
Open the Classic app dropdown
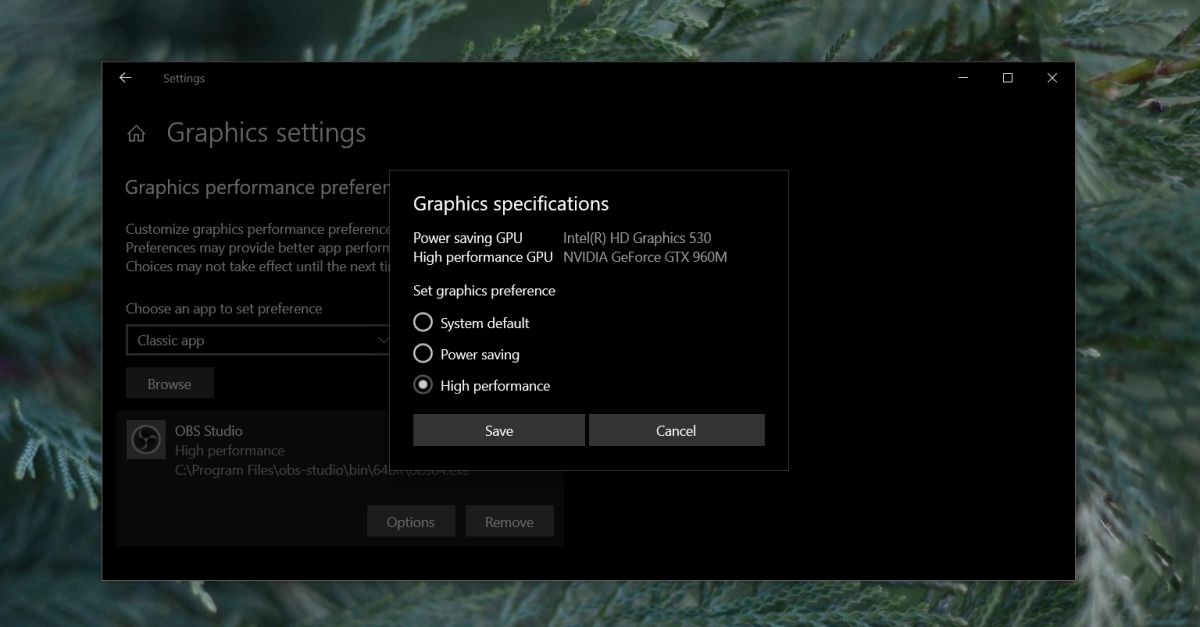click(x=260, y=340)
